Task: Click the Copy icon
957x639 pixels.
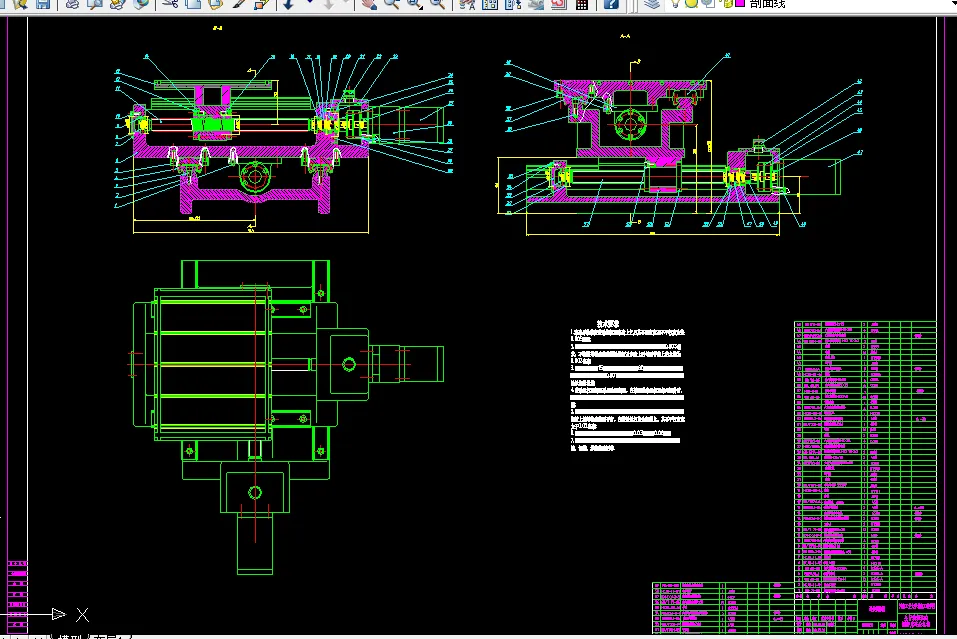Action: click(193, 4)
